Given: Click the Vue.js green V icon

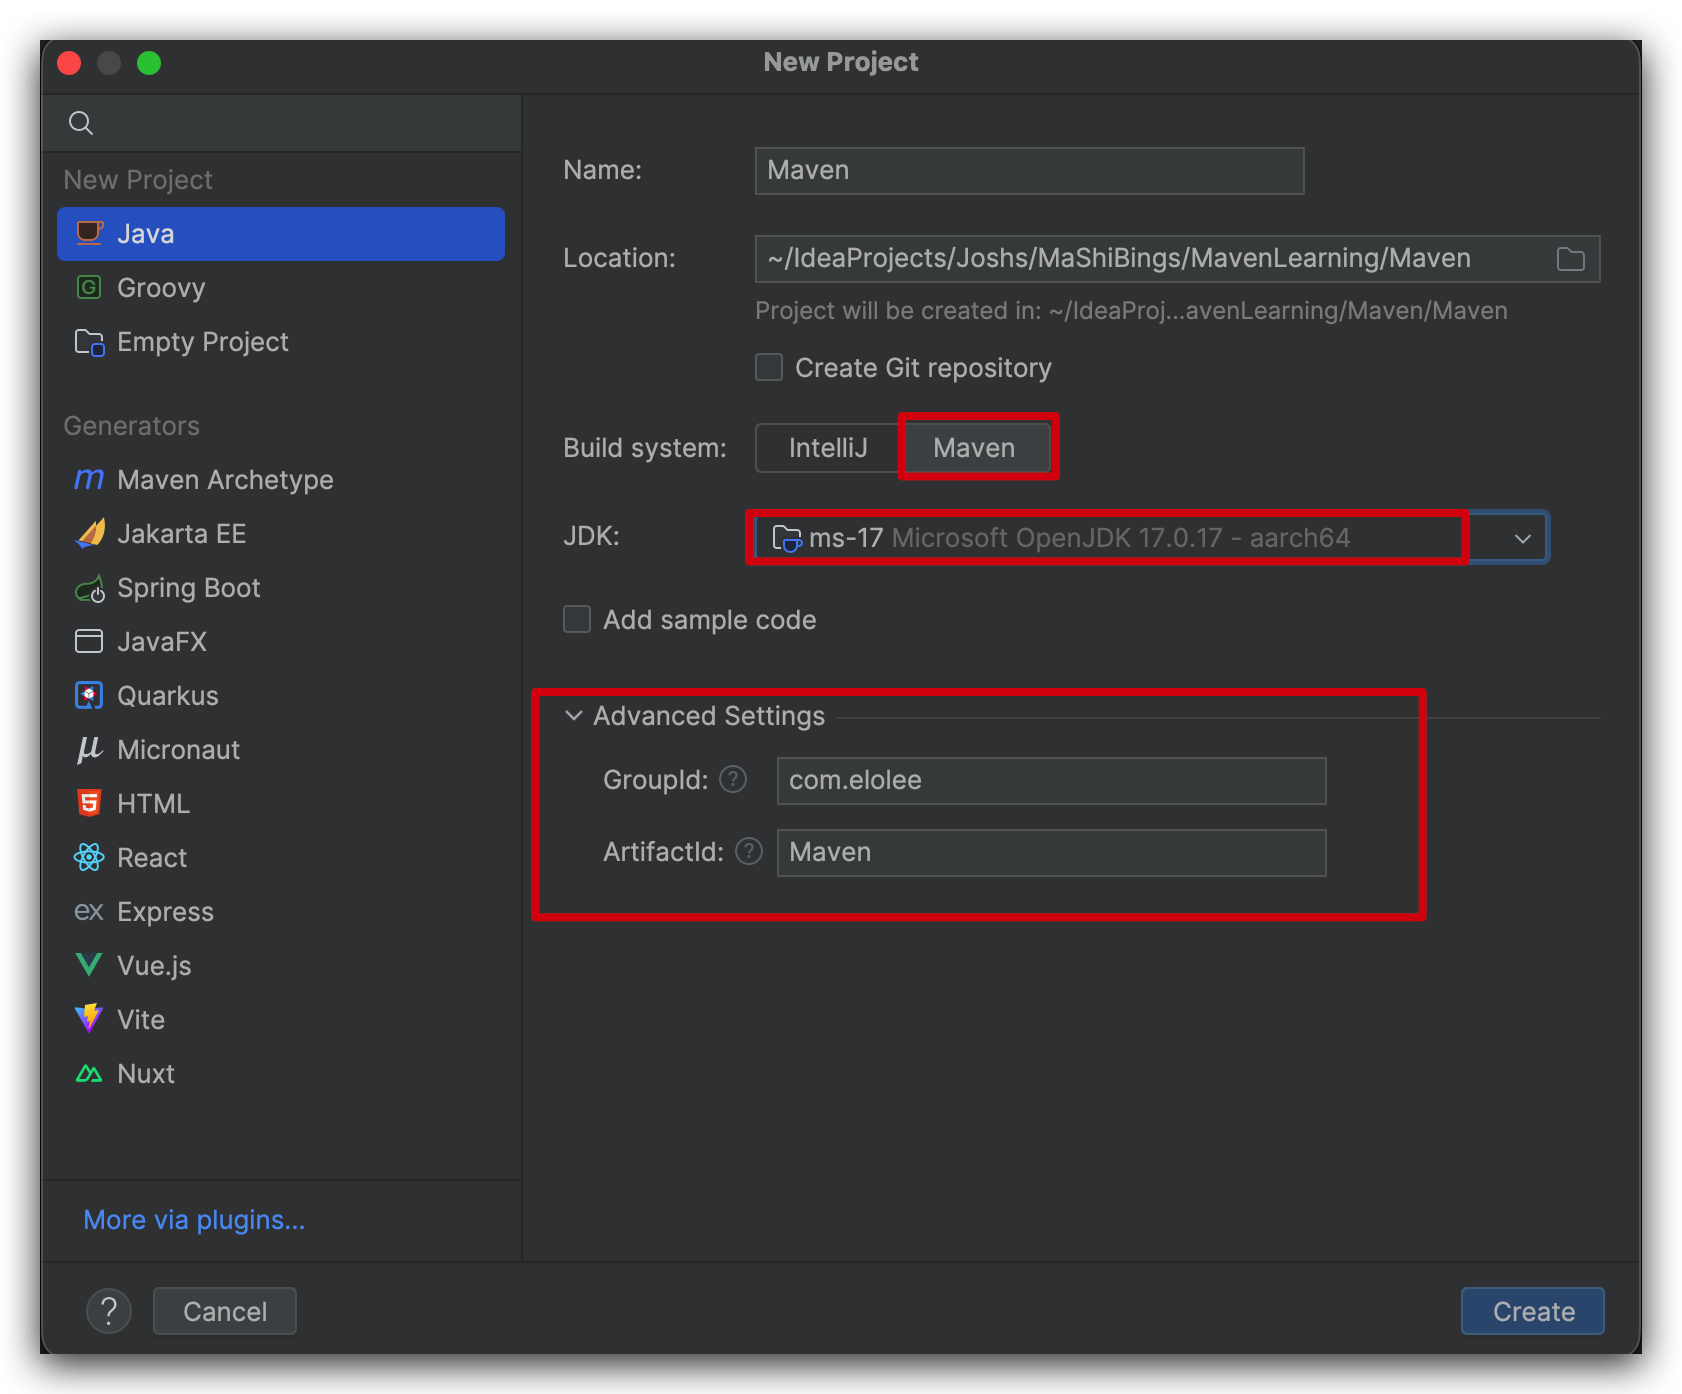Looking at the screenshot, I should [89, 965].
